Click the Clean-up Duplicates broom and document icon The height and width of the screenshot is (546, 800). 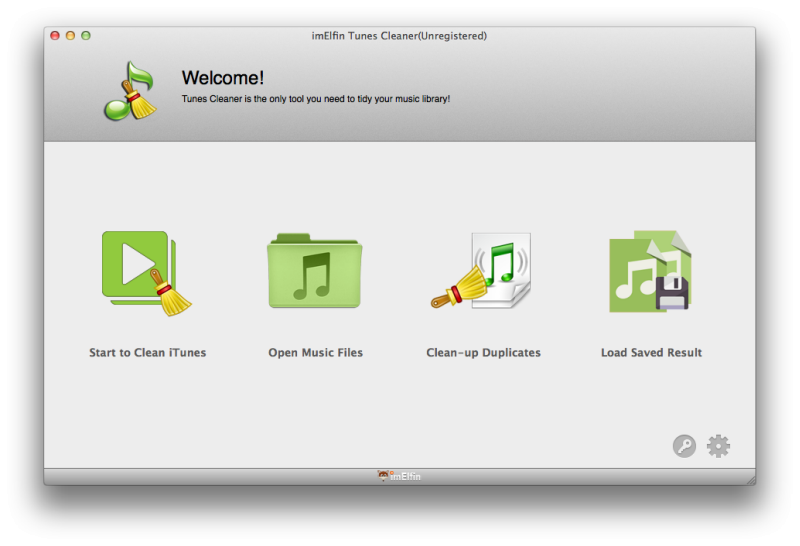tap(483, 272)
